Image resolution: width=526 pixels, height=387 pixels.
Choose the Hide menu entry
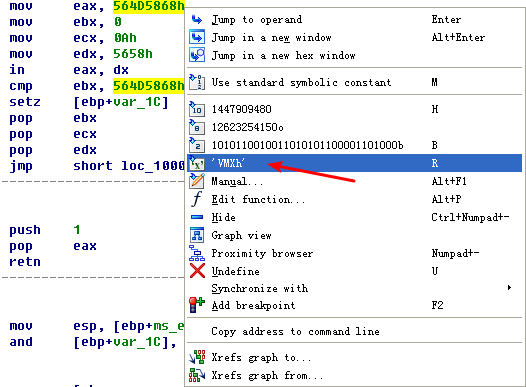click(355, 217)
